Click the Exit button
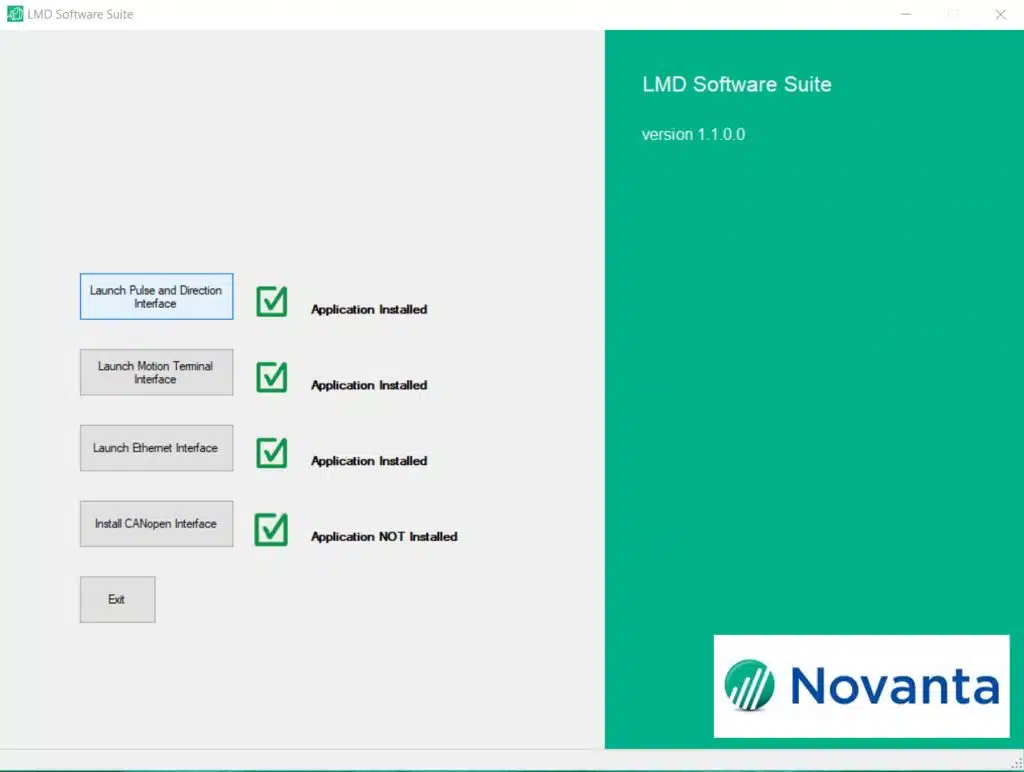Screen dimensions: 1024x772 click(x=118, y=600)
